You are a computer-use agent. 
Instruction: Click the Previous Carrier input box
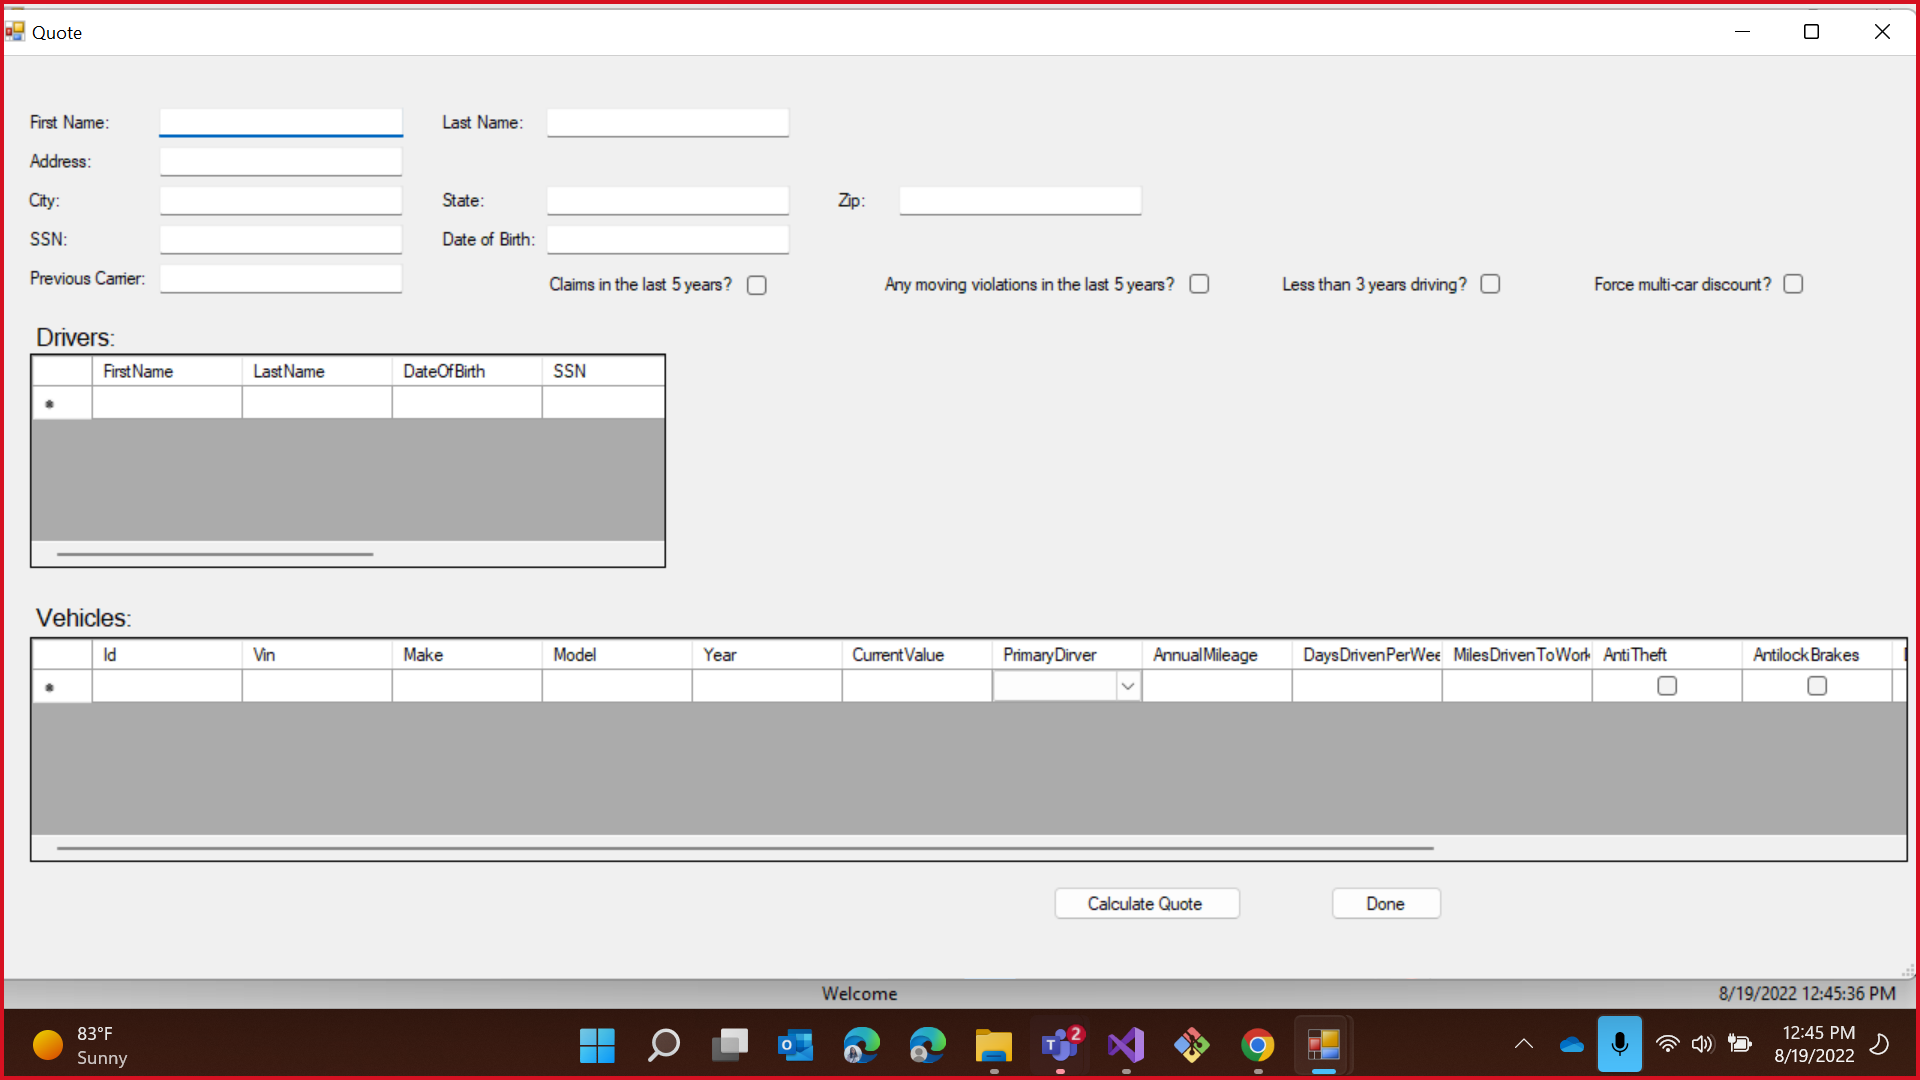click(281, 279)
